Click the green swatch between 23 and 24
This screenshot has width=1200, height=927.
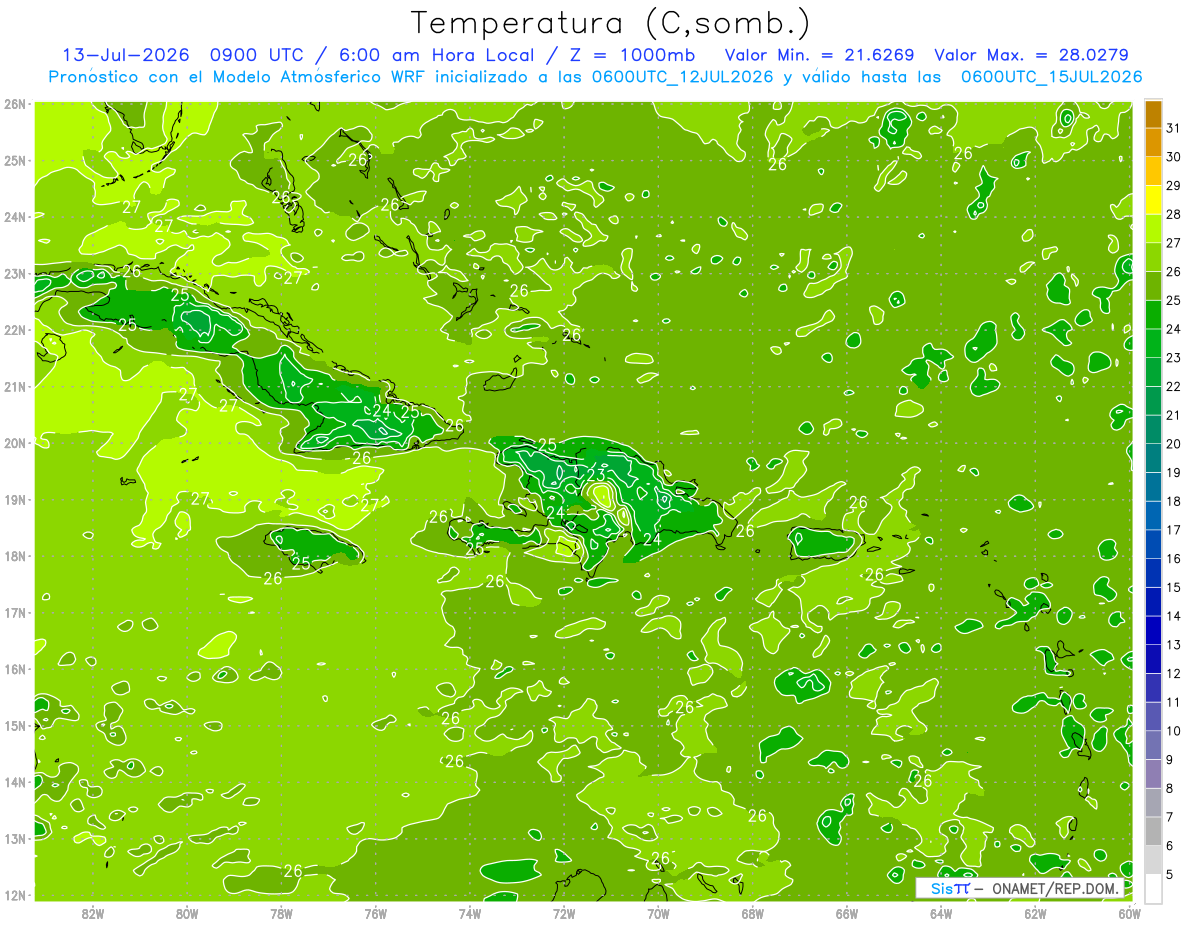point(1153,344)
